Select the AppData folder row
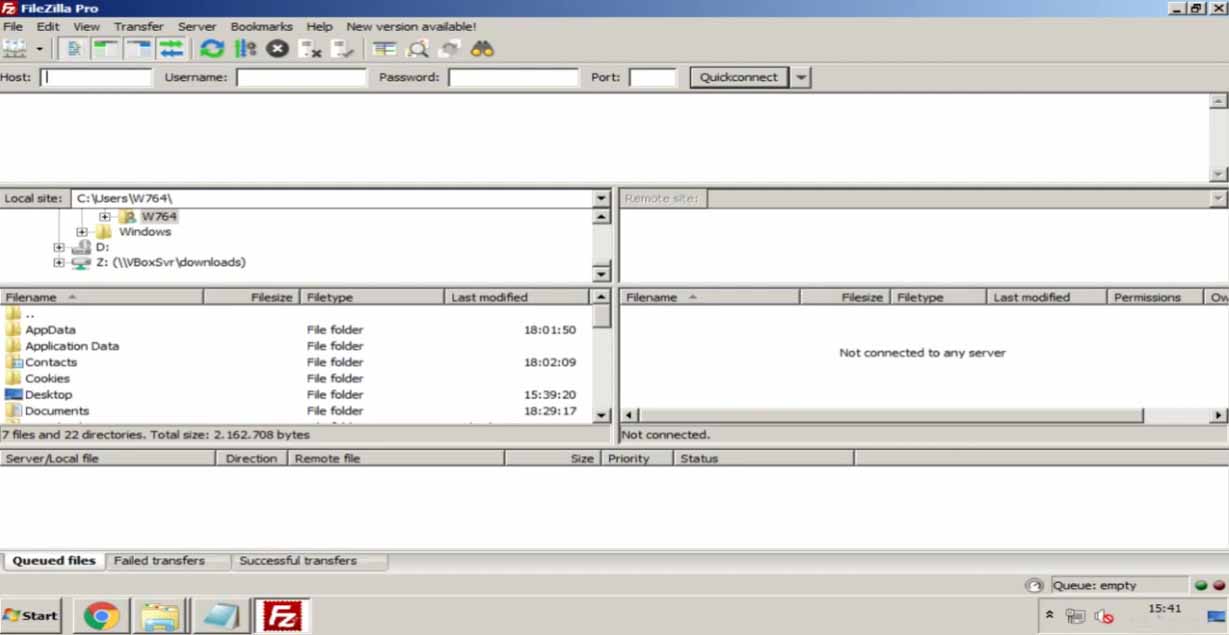This screenshot has height=635, width=1229. [x=296, y=330]
